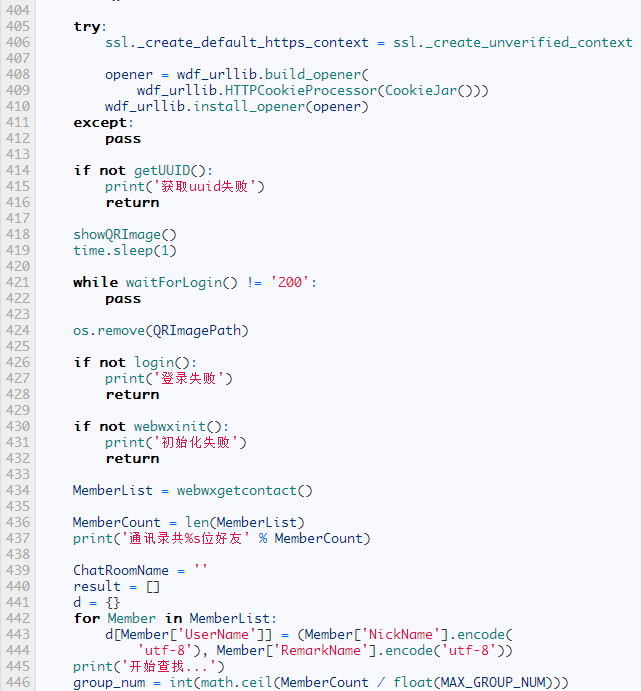The width and height of the screenshot is (641, 691).
Task: Click the string '初始化失败' on line 431
Action: (x=196, y=442)
